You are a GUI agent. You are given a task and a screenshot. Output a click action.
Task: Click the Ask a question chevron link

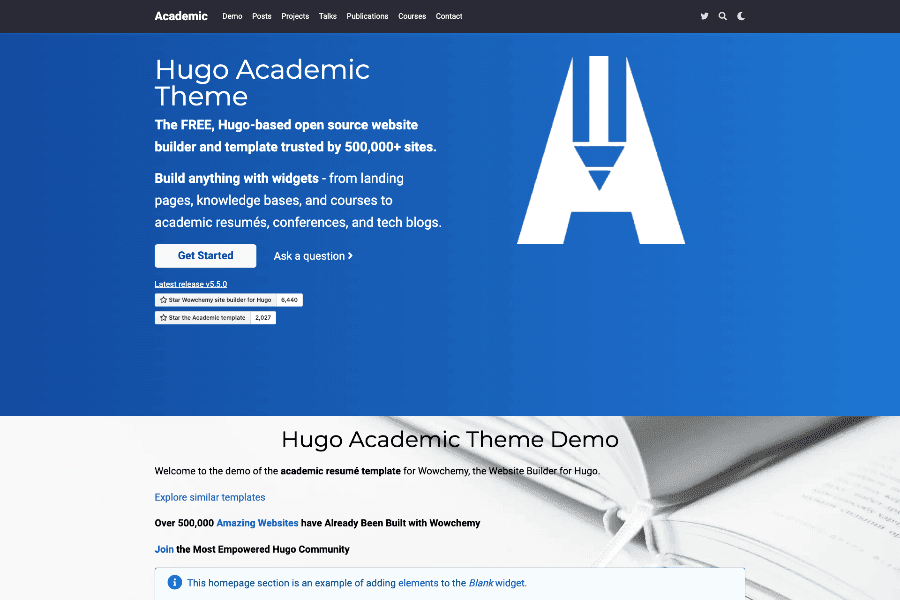pyautogui.click(x=313, y=256)
